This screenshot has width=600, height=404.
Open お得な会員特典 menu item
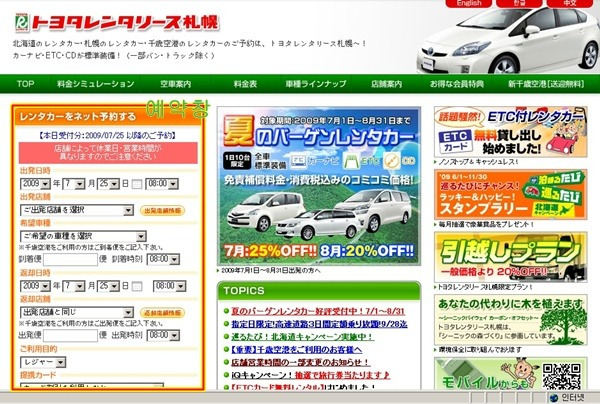click(x=457, y=84)
